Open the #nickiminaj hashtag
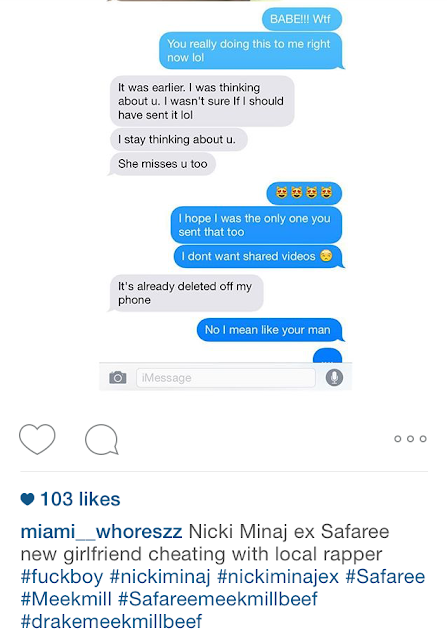Viewport: 447px width, 640px height. pyautogui.click(x=160, y=577)
